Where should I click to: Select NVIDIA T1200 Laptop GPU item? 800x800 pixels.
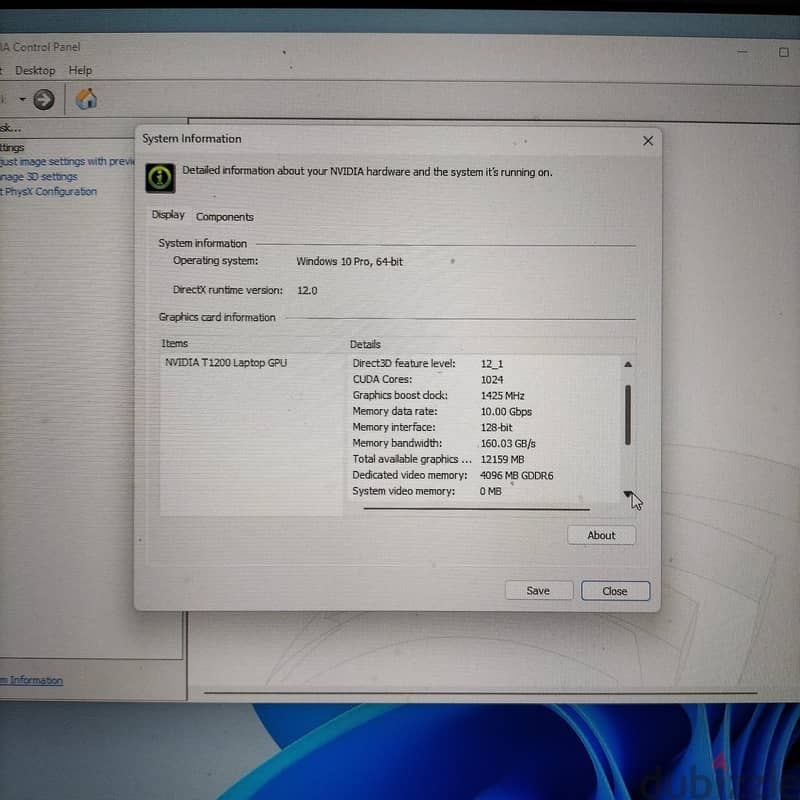point(226,363)
